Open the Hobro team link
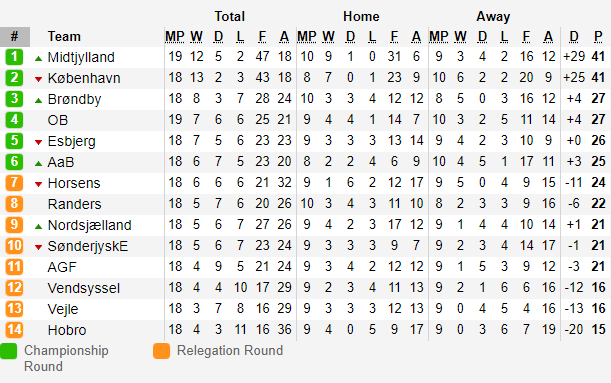 click(67, 330)
